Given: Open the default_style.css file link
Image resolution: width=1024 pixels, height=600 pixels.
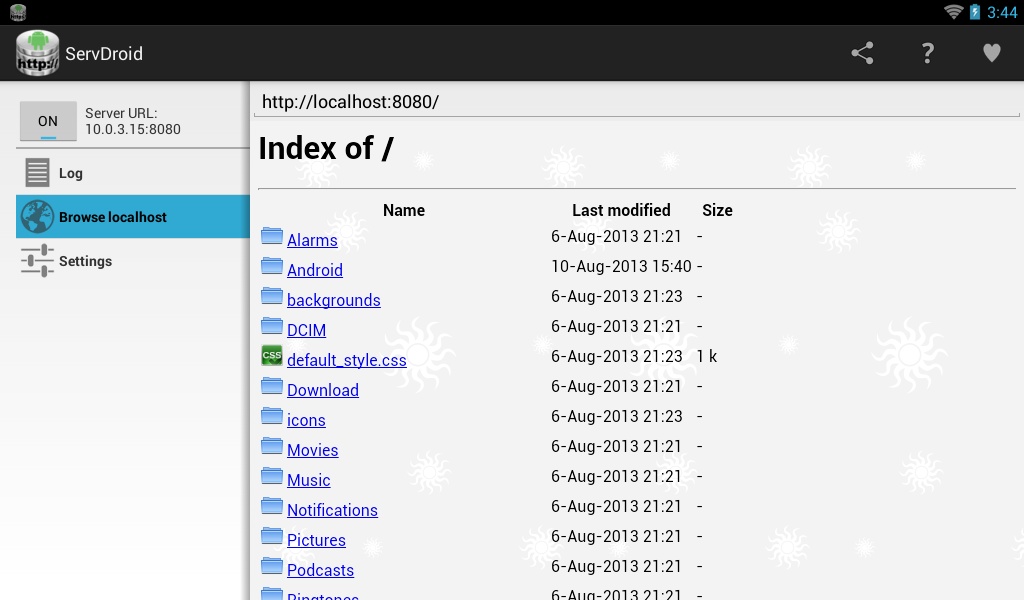Looking at the screenshot, I should pyautogui.click(x=347, y=360).
